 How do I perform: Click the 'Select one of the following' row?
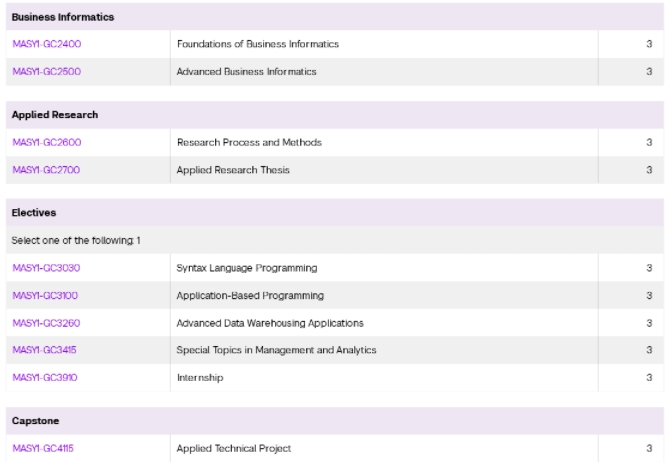[76, 241]
